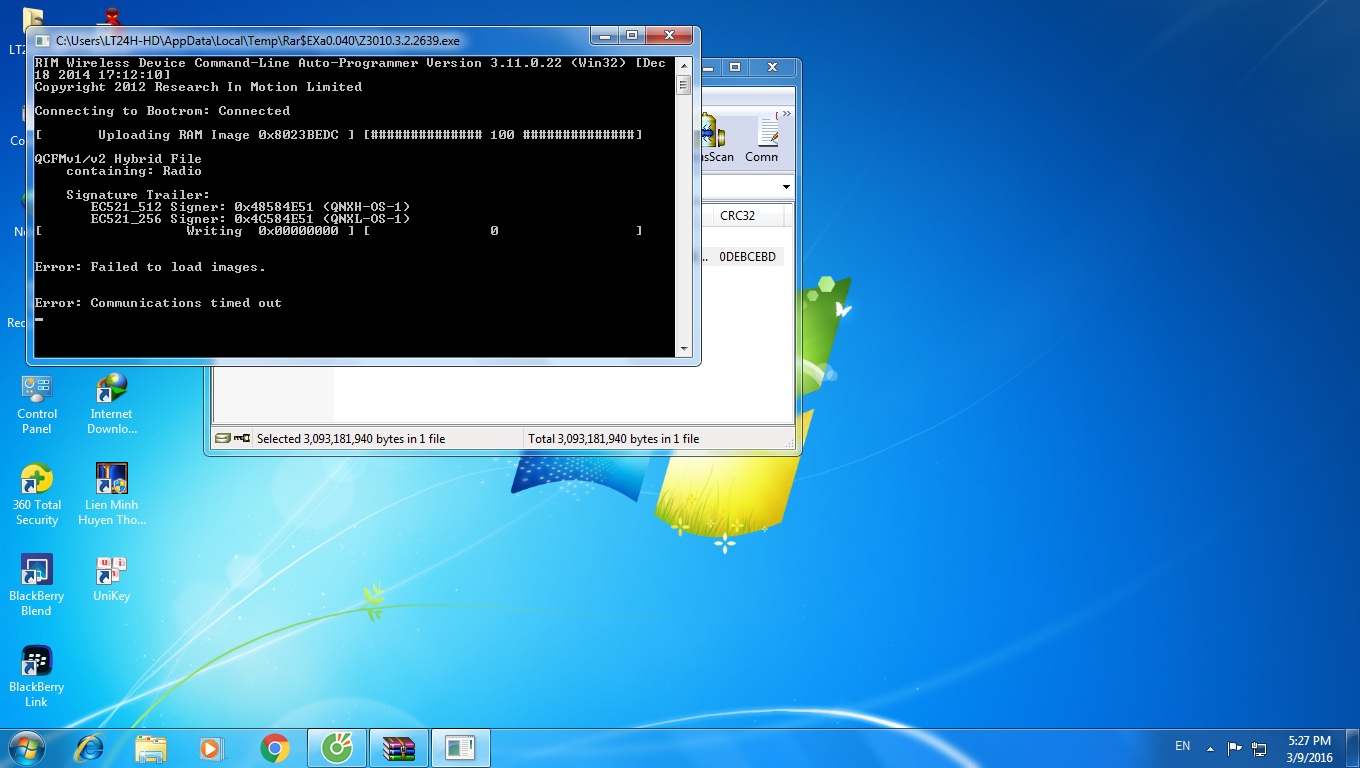Click 'Selected 3,093,181,940 bytes in 1 file' status
The height and width of the screenshot is (768, 1360).
point(351,438)
